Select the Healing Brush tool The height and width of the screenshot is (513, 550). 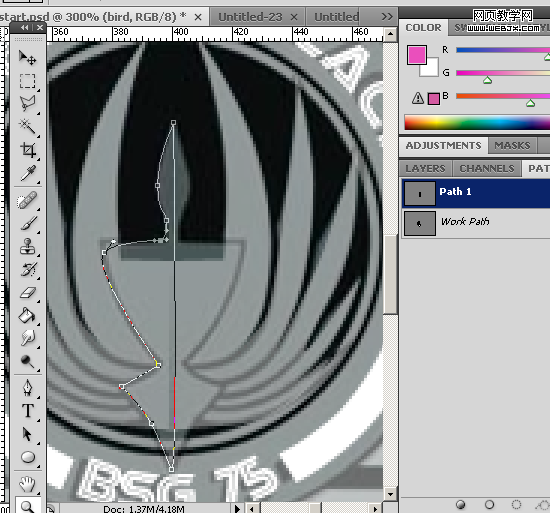click(27, 201)
